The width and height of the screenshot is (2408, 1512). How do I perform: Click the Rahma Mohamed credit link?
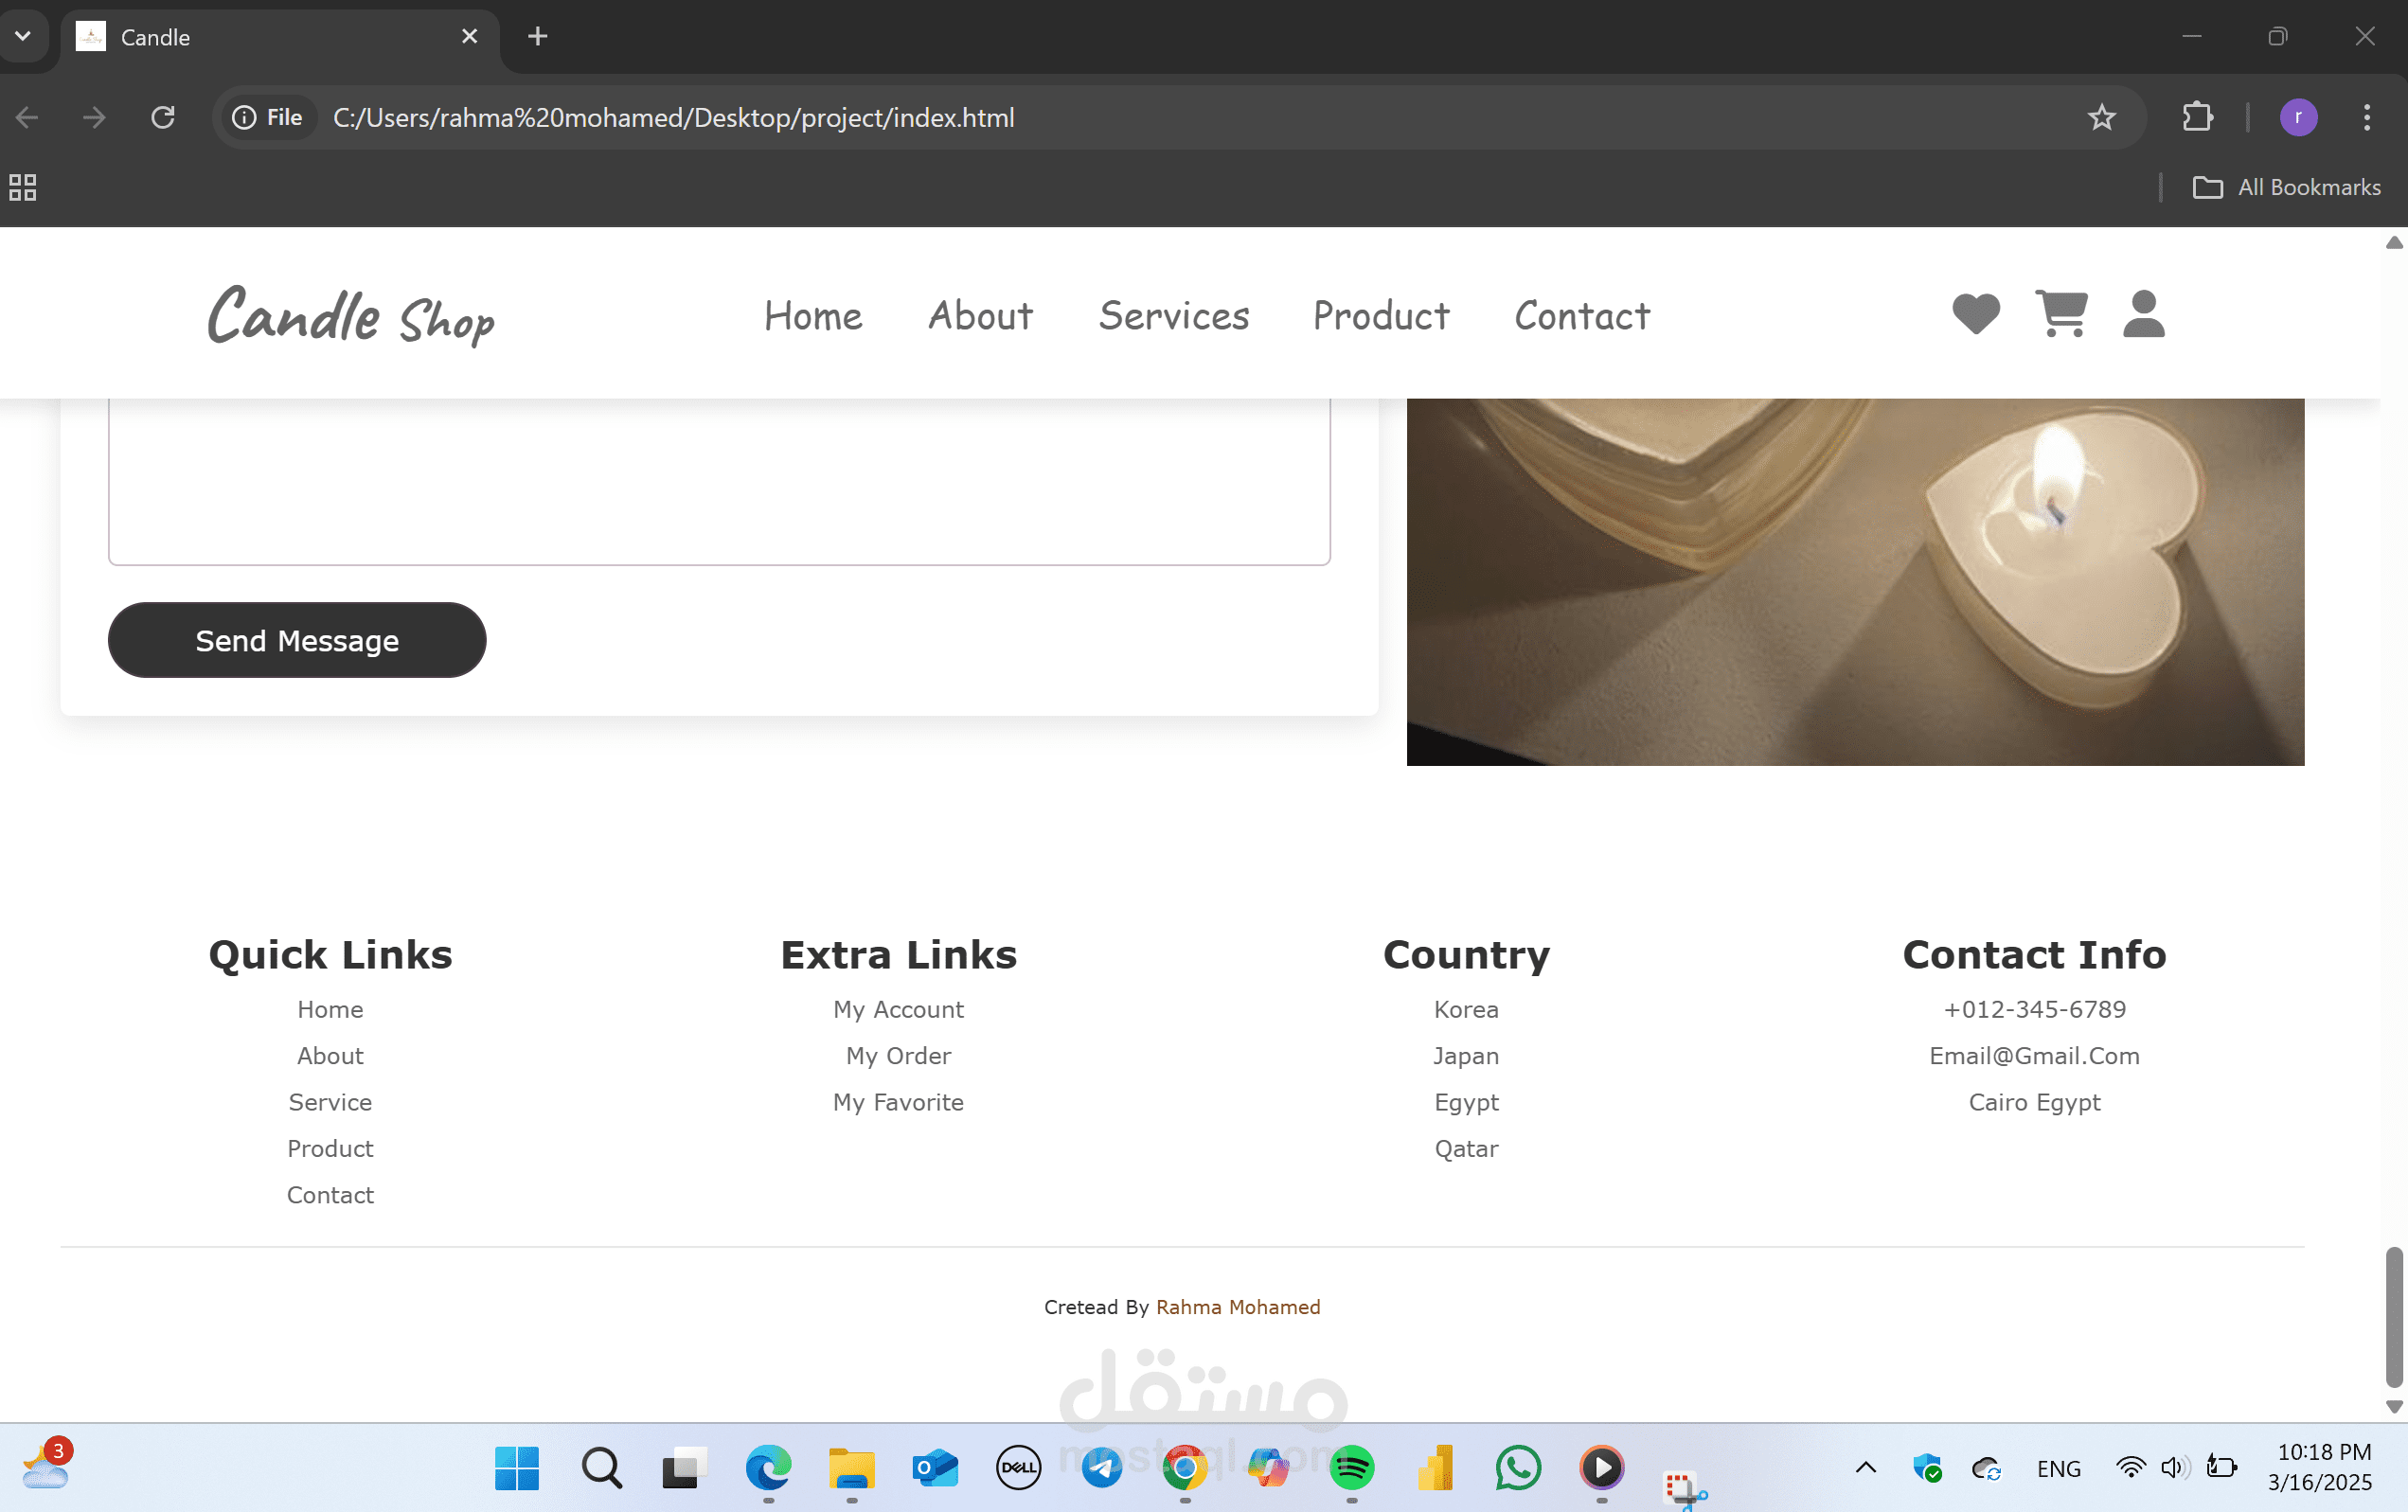click(x=1237, y=1307)
